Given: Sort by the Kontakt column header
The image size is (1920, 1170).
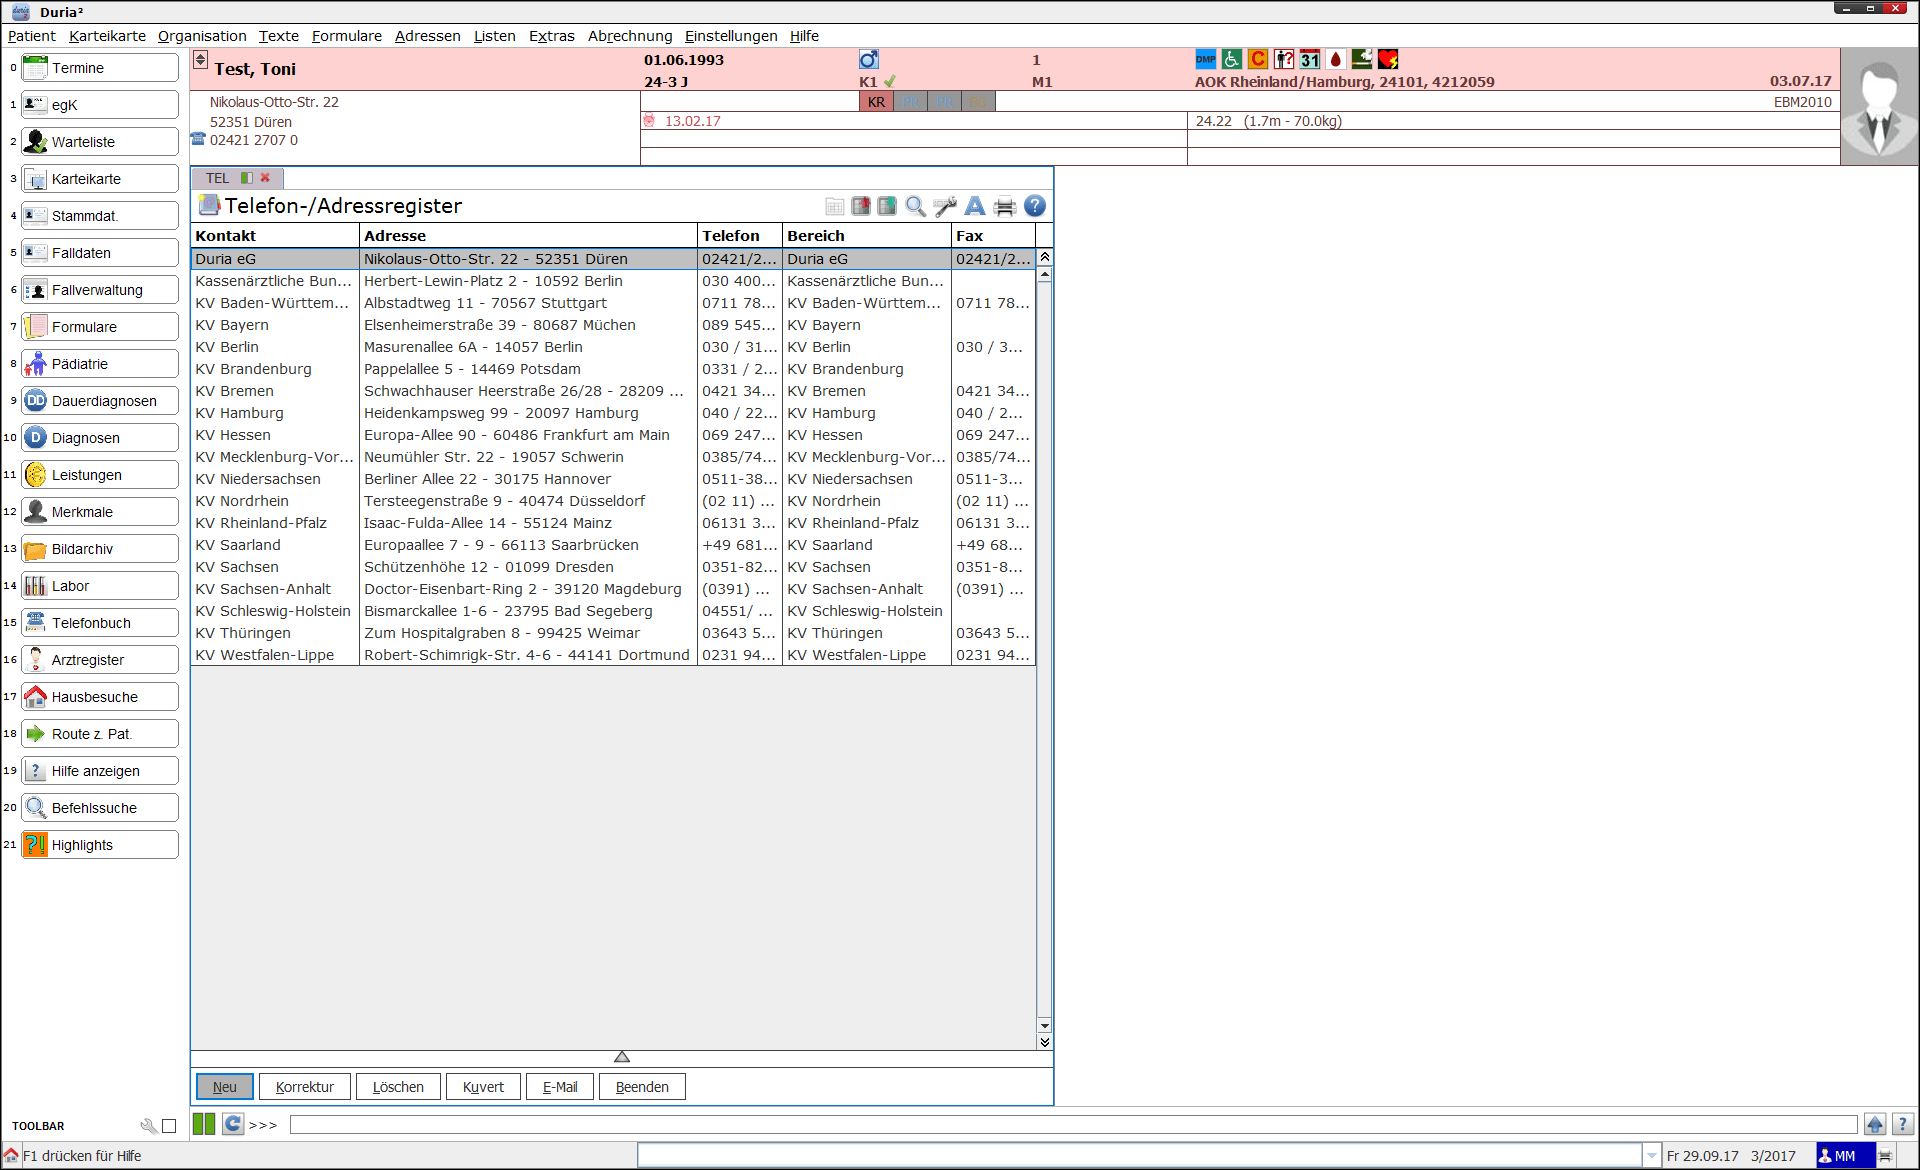Looking at the screenshot, I should [275, 236].
